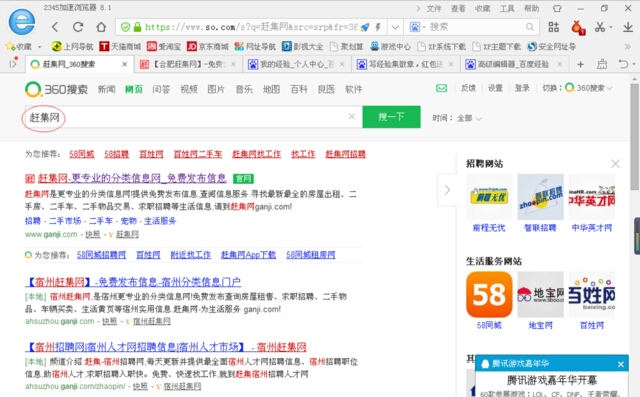640x397 pixels.
Task: Open 前程无忧 thumbnail
Action: coord(489,197)
